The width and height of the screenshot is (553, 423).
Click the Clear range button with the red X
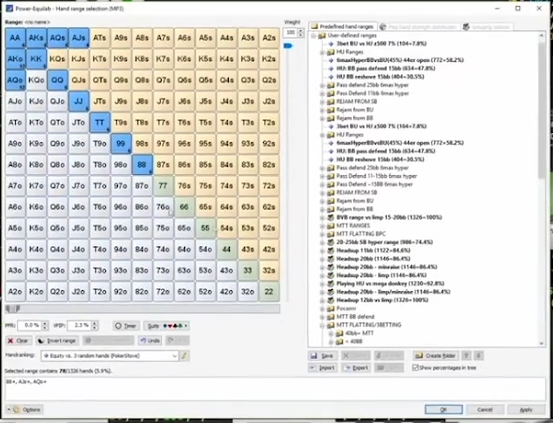(x=19, y=340)
